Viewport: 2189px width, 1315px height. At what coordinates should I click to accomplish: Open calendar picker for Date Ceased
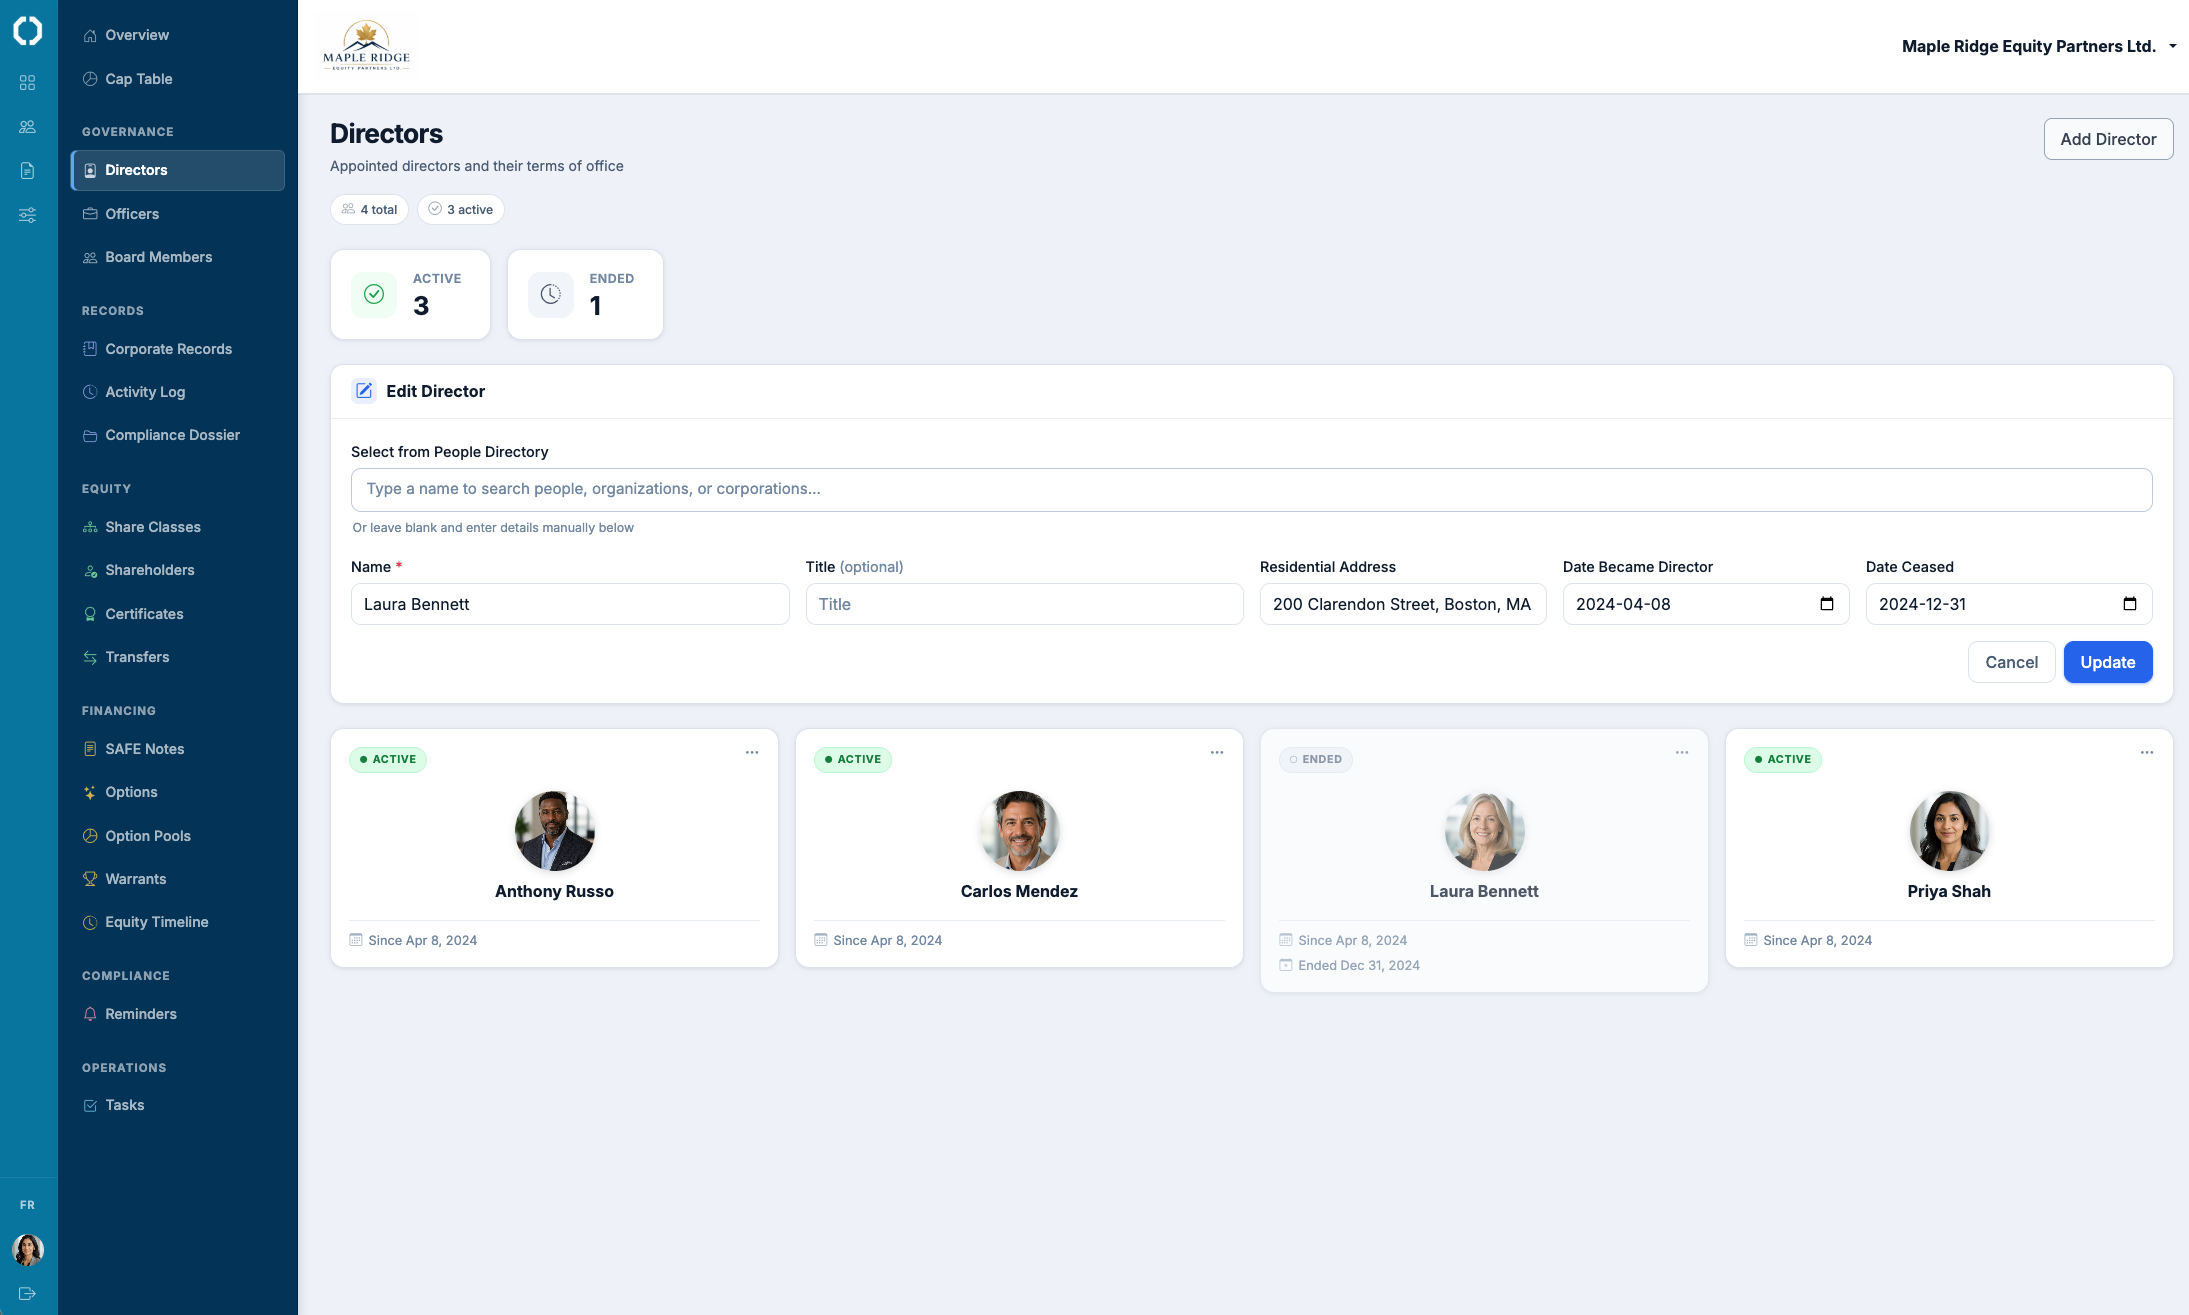pos(2129,604)
